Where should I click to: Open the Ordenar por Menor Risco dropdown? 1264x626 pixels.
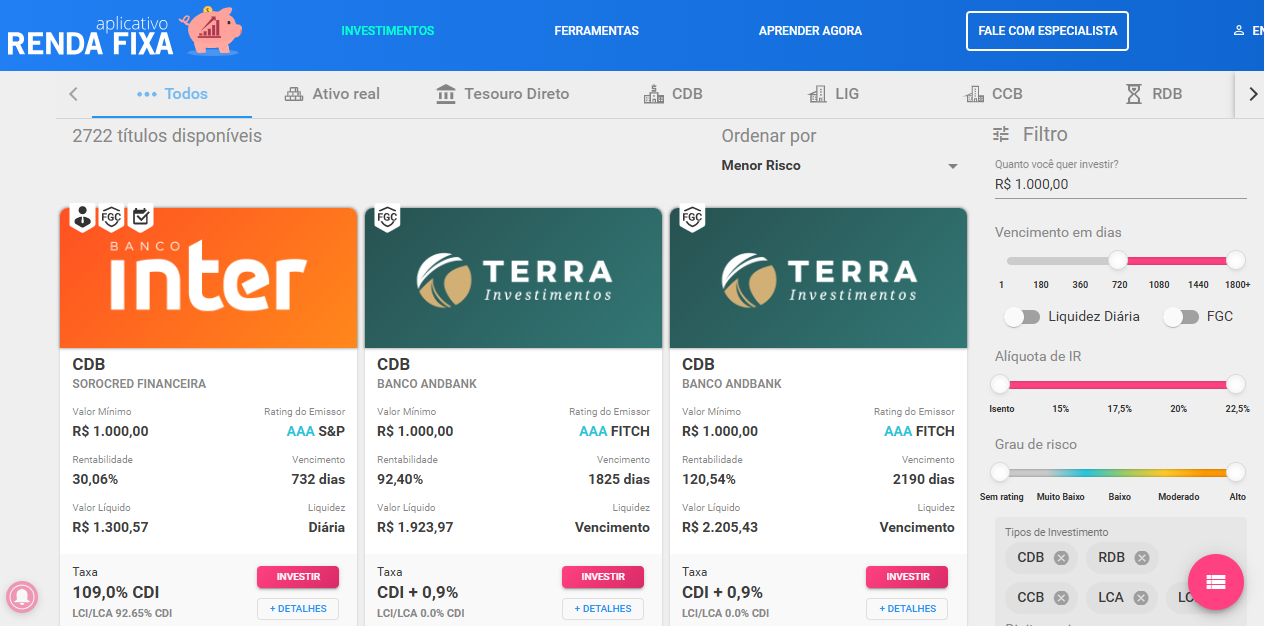pyautogui.click(x=840, y=166)
